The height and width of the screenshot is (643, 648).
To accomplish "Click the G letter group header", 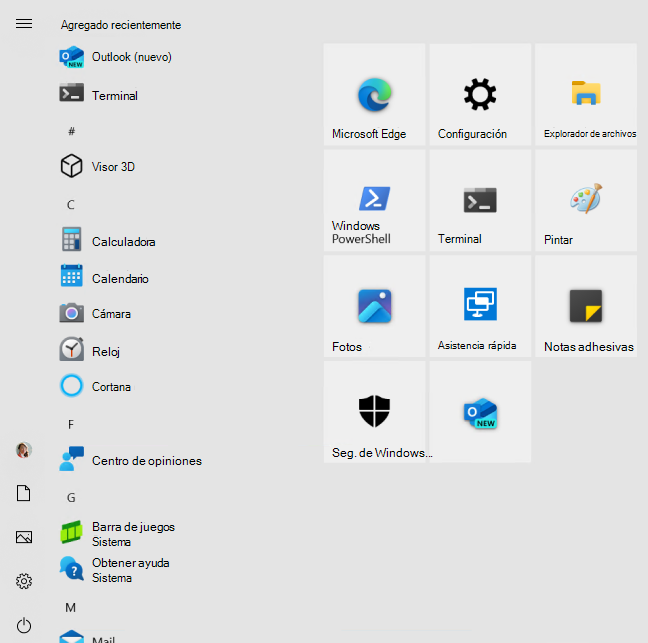I will point(71,498).
